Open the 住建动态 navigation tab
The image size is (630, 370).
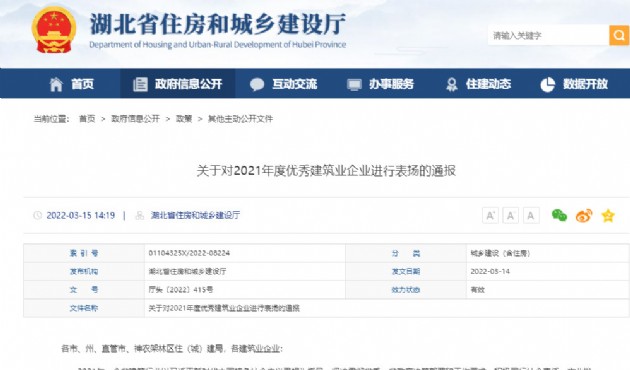point(478,84)
